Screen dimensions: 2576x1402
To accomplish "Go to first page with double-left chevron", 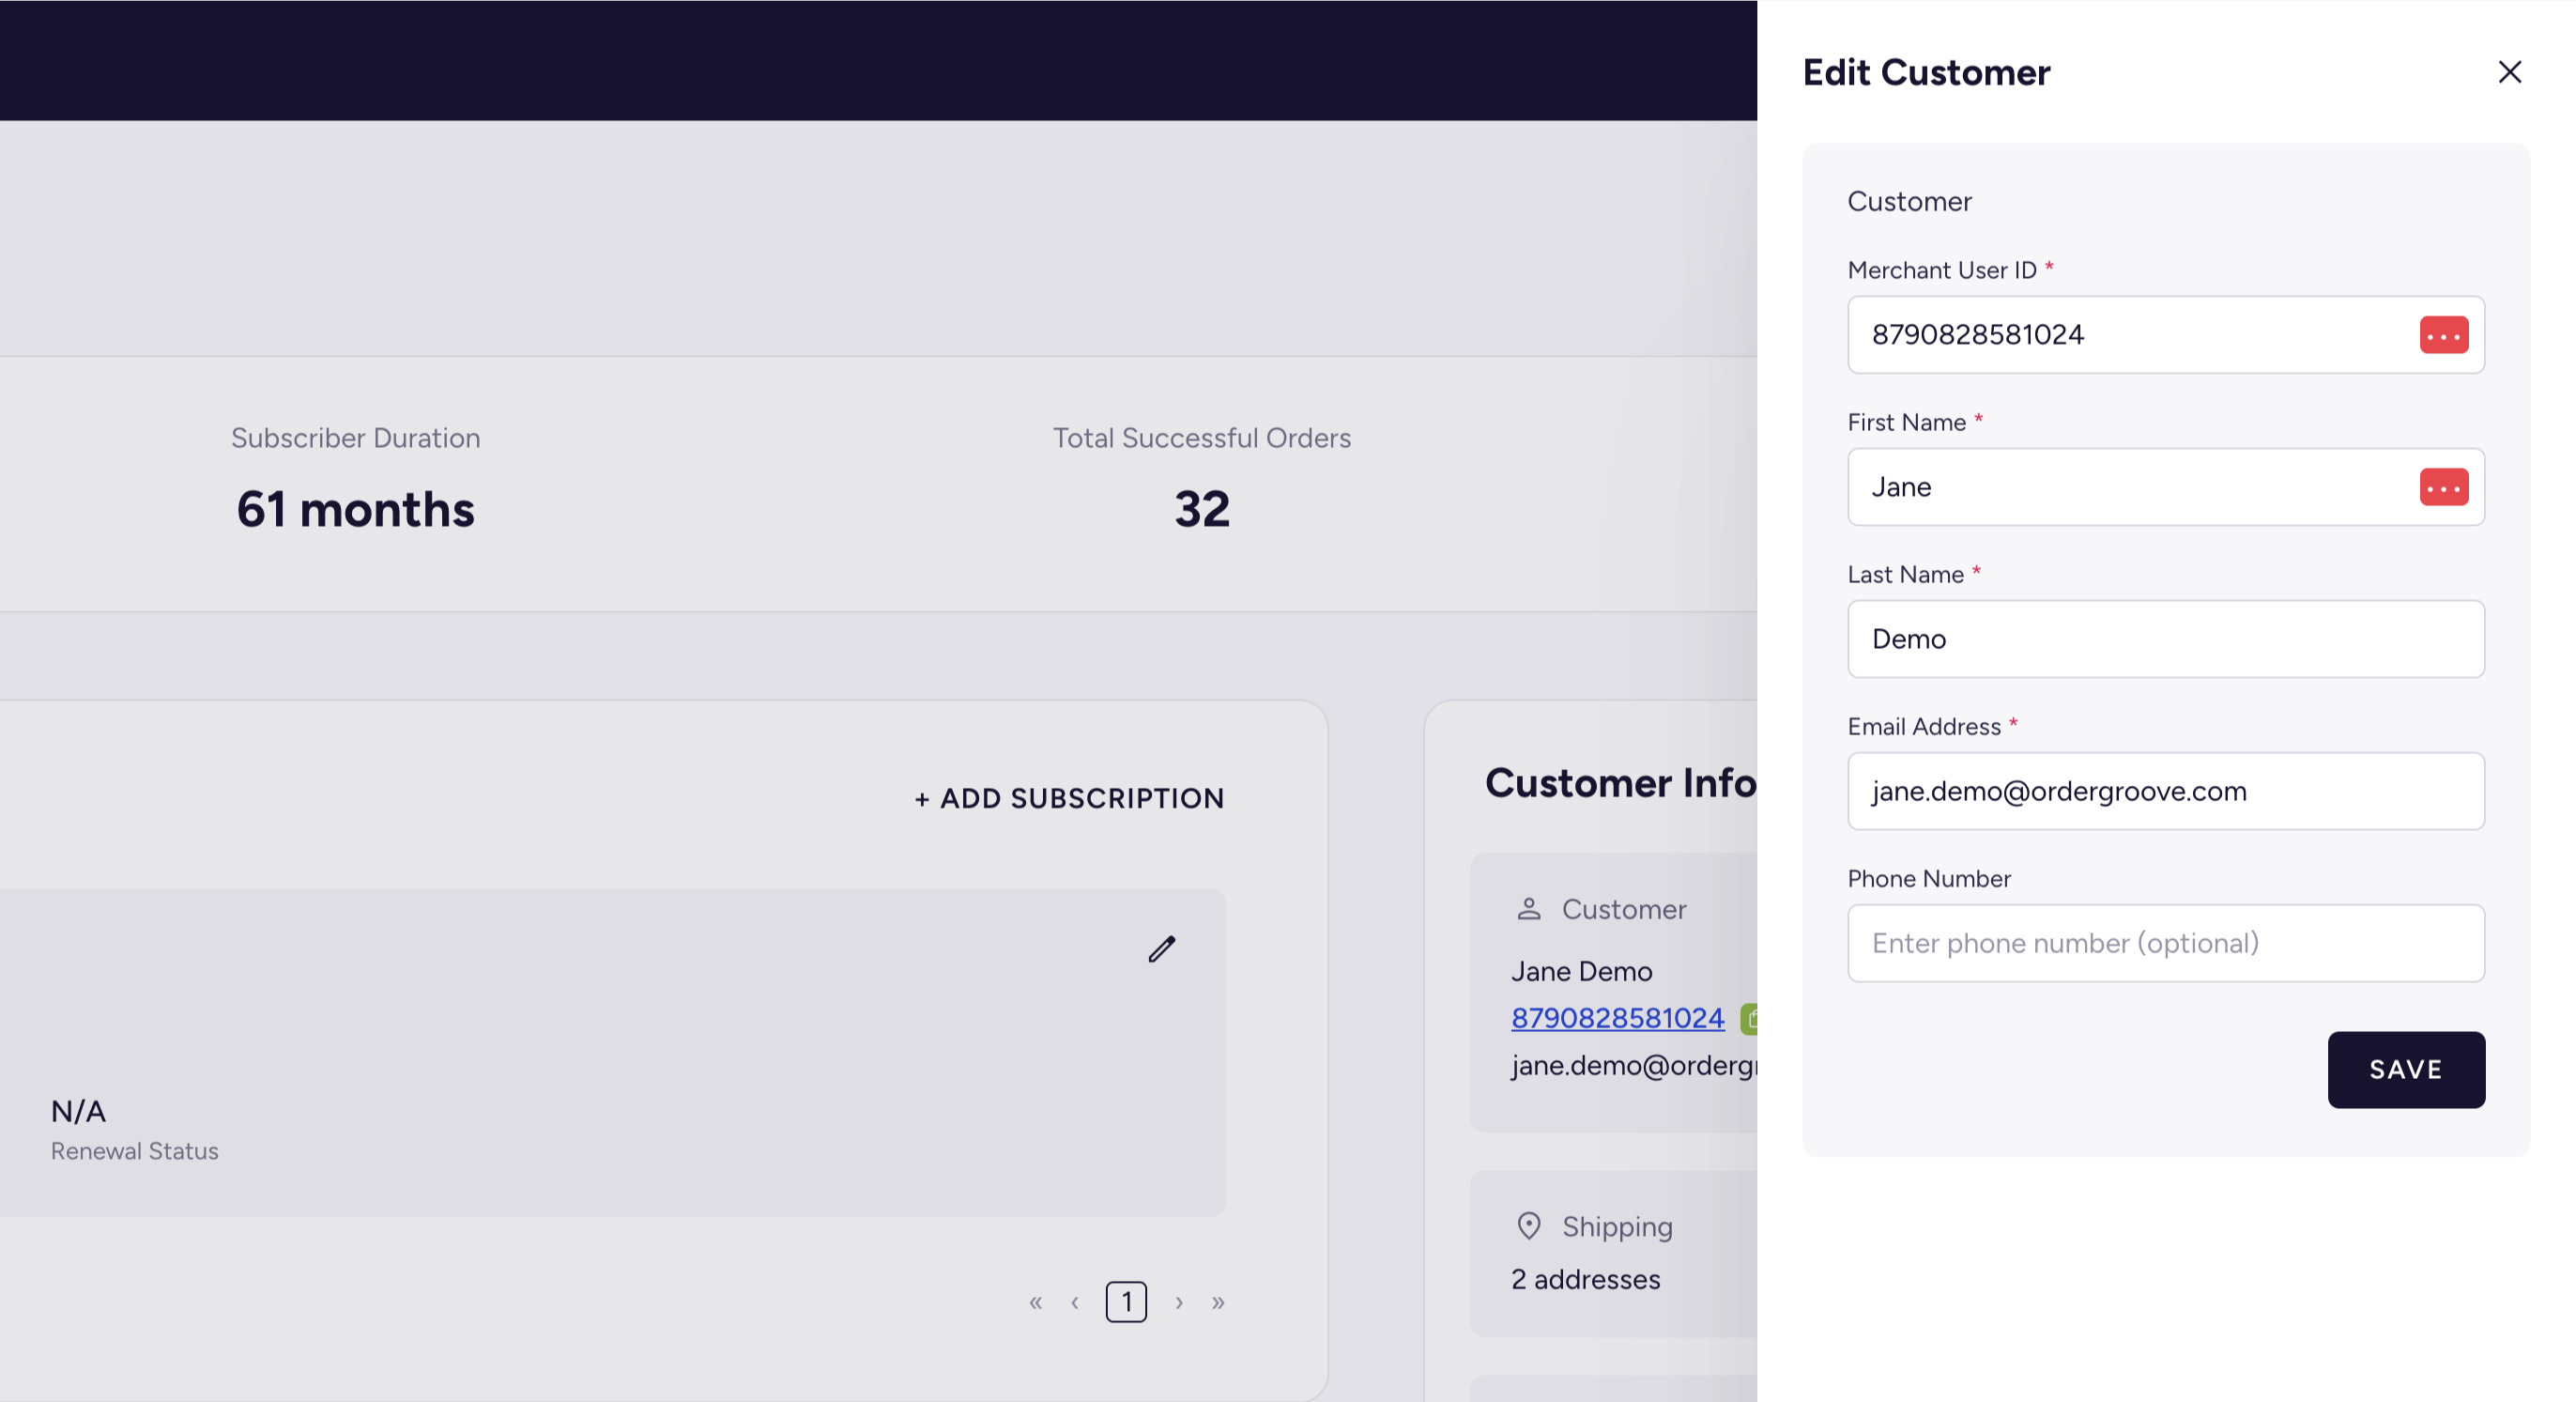I will (x=1035, y=1302).
